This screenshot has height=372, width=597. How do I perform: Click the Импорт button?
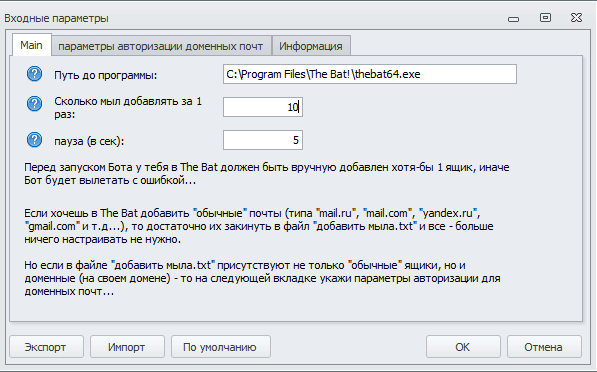pos(127,347)
